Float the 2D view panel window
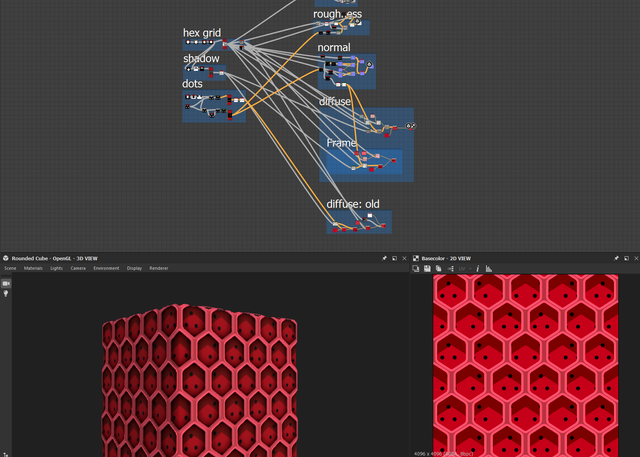640x457 pixels. pyautogui.click(x=625, y=258)
